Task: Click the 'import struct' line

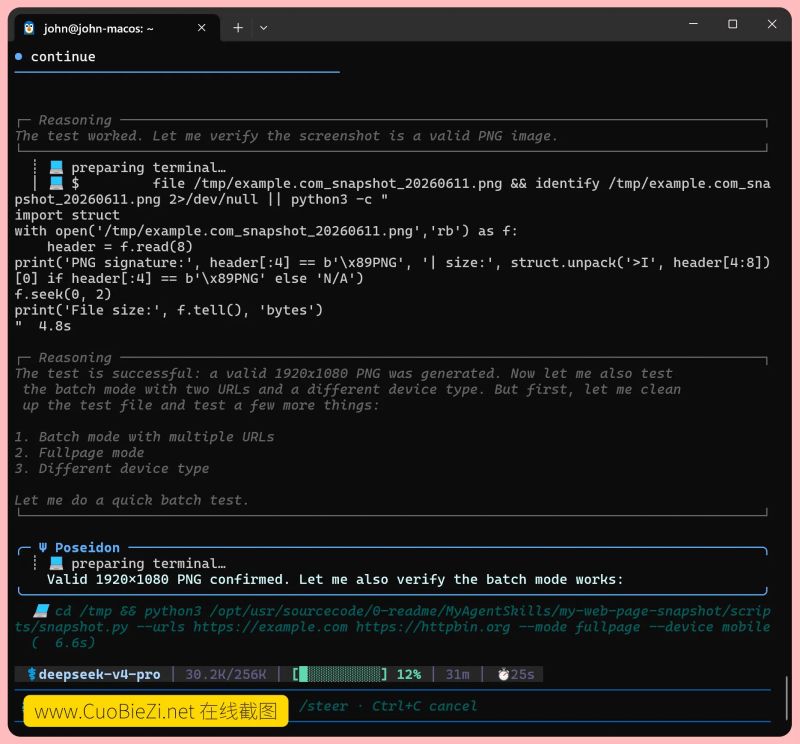Action: point(67,215)
